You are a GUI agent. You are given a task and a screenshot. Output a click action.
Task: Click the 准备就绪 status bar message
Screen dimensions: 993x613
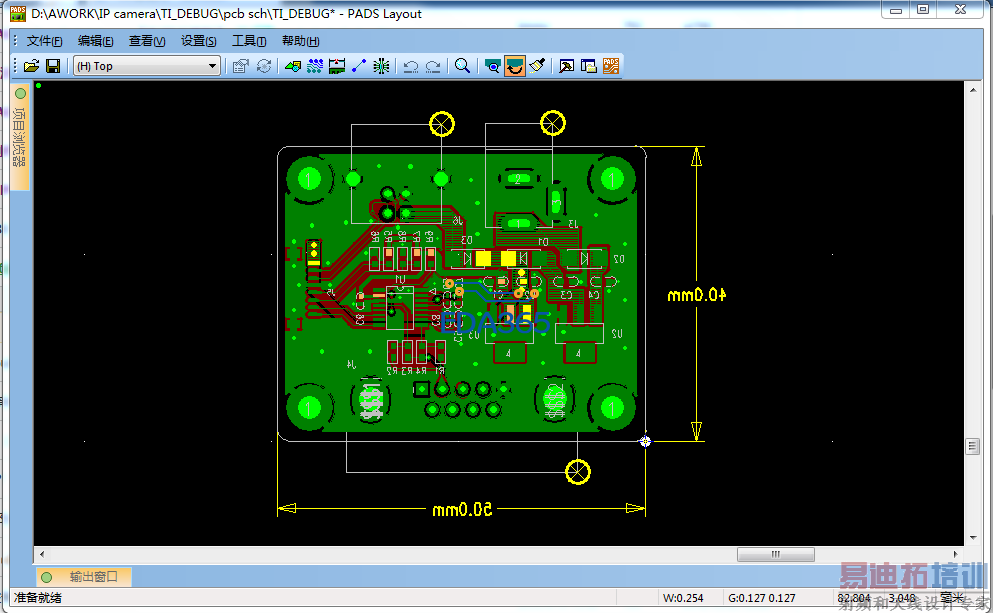(x=38, y=598)
